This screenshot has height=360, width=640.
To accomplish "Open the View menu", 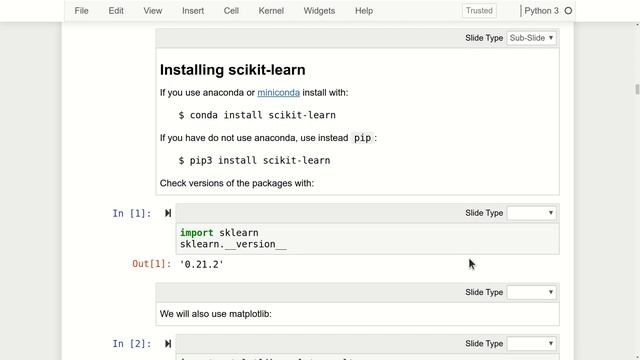I will (x=153, y=11).
